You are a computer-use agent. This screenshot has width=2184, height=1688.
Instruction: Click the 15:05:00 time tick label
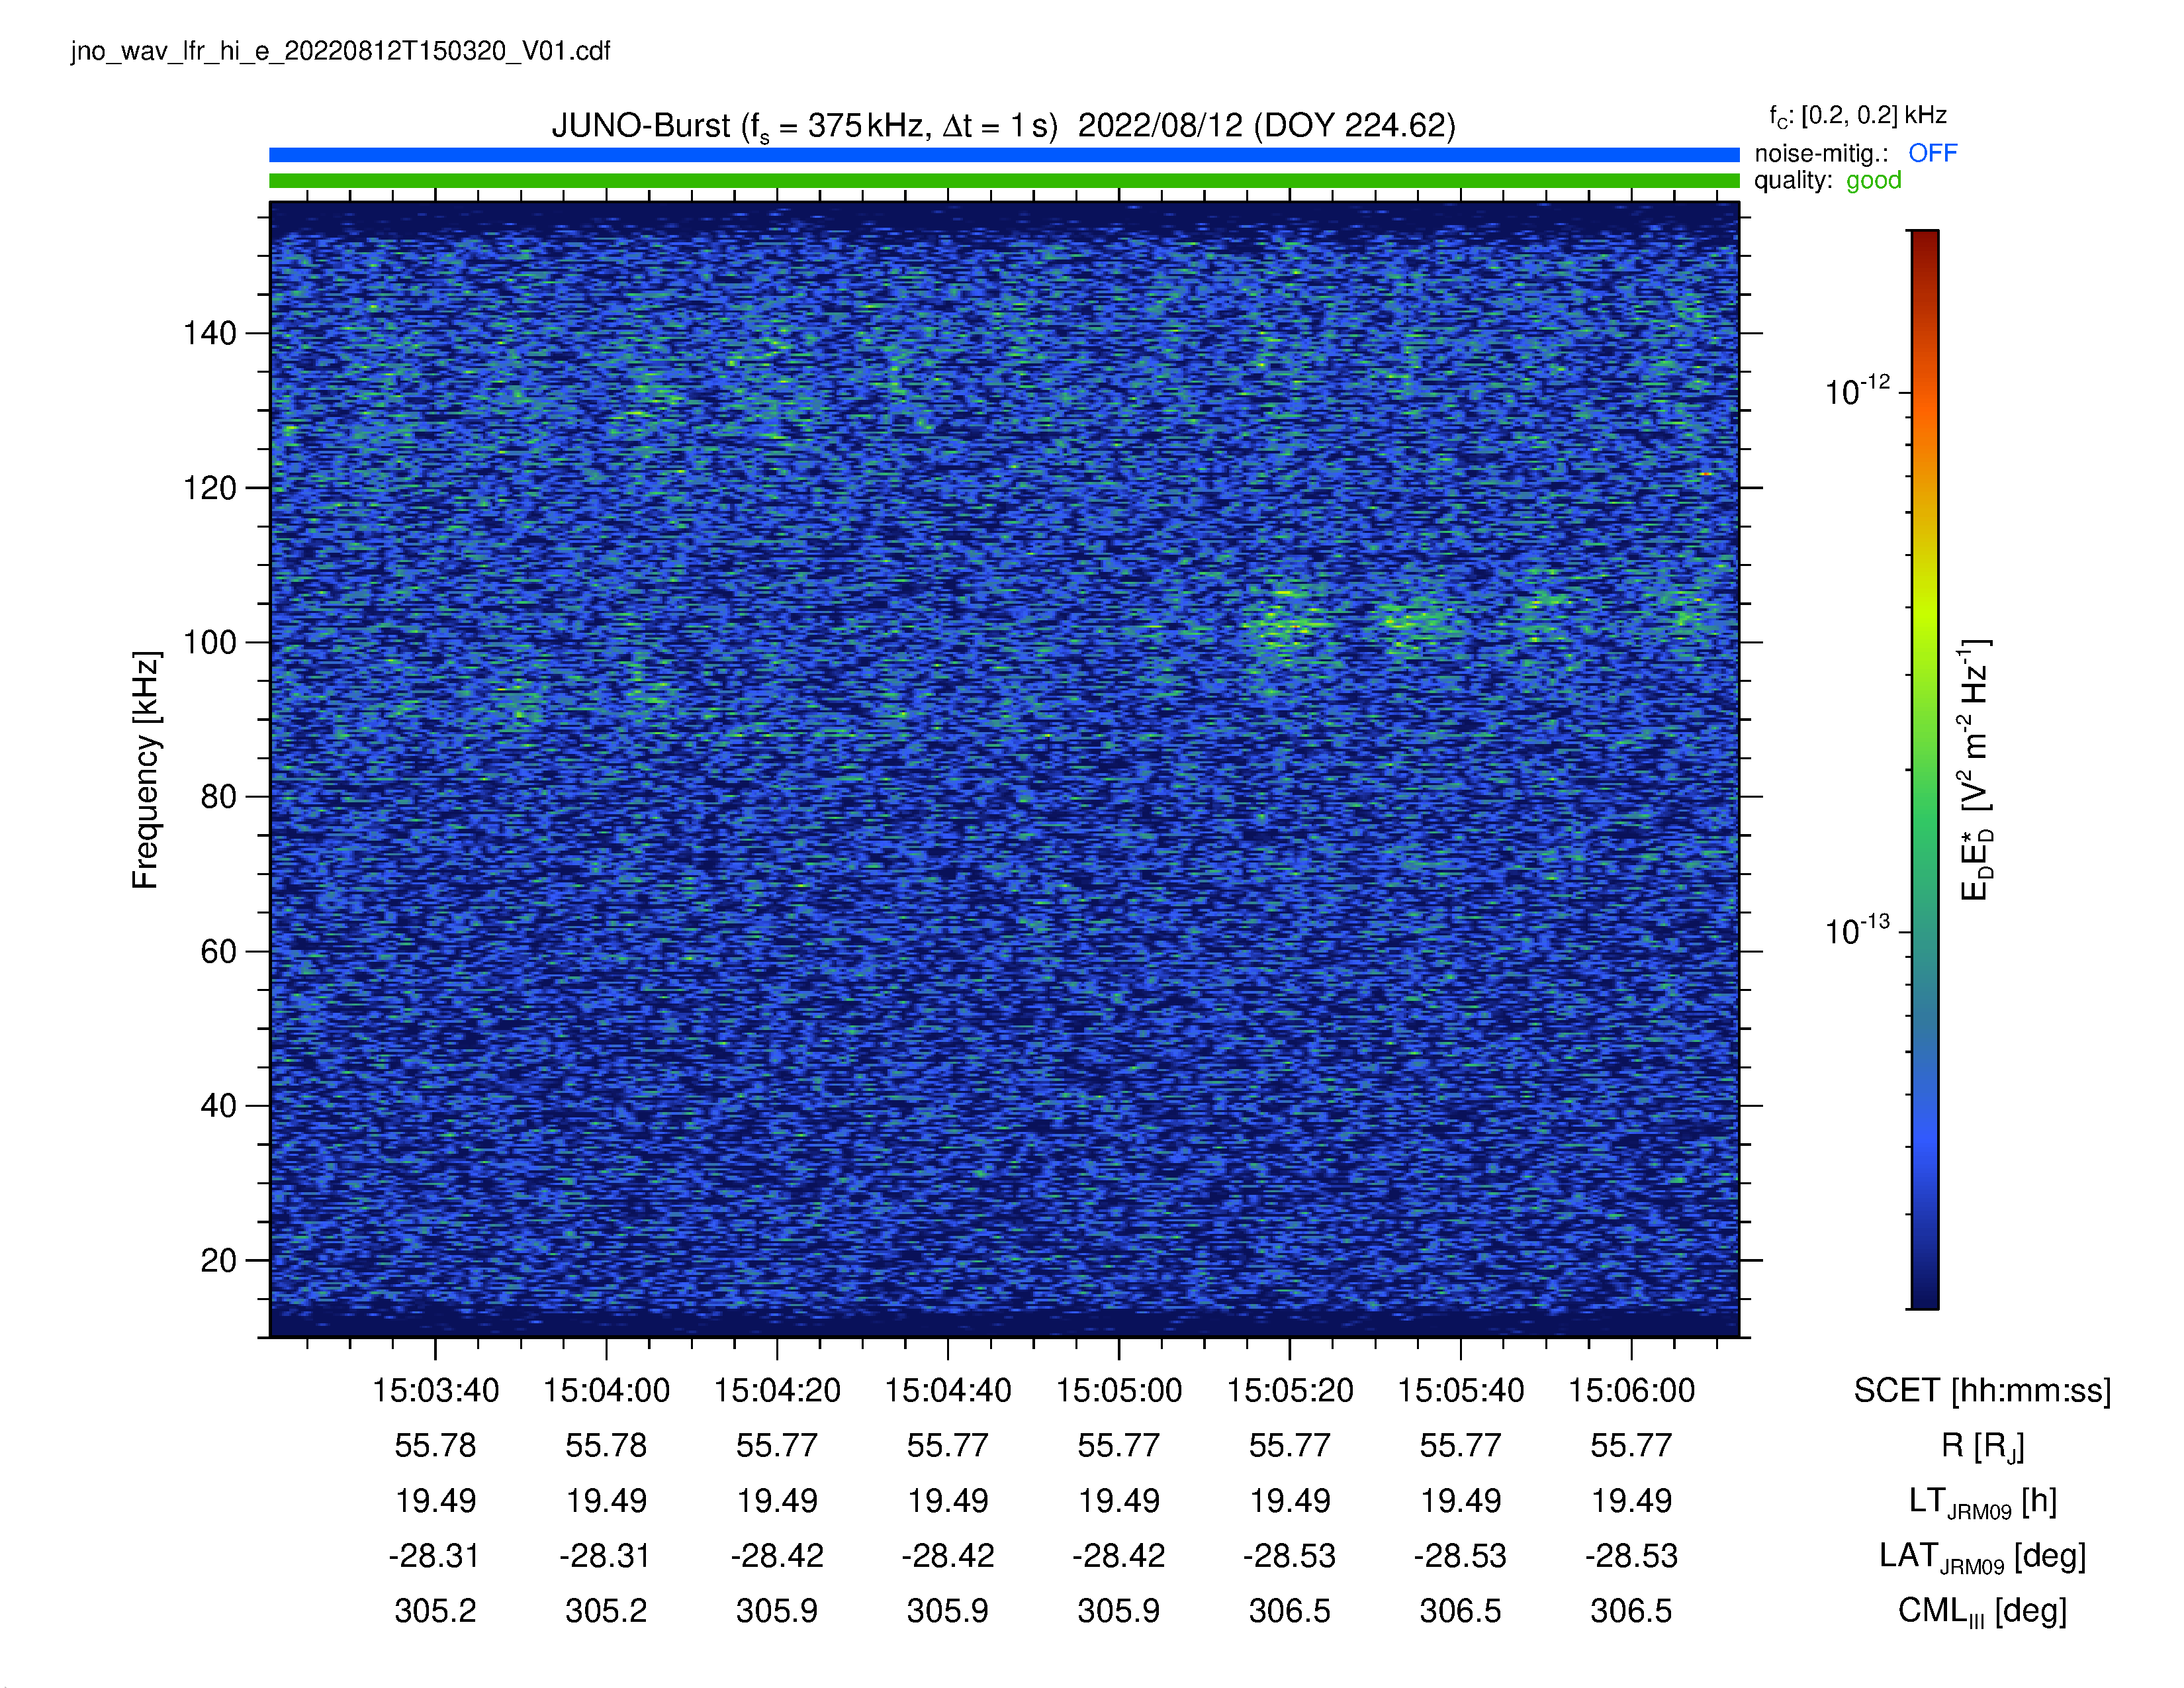click(1119, 1390)
